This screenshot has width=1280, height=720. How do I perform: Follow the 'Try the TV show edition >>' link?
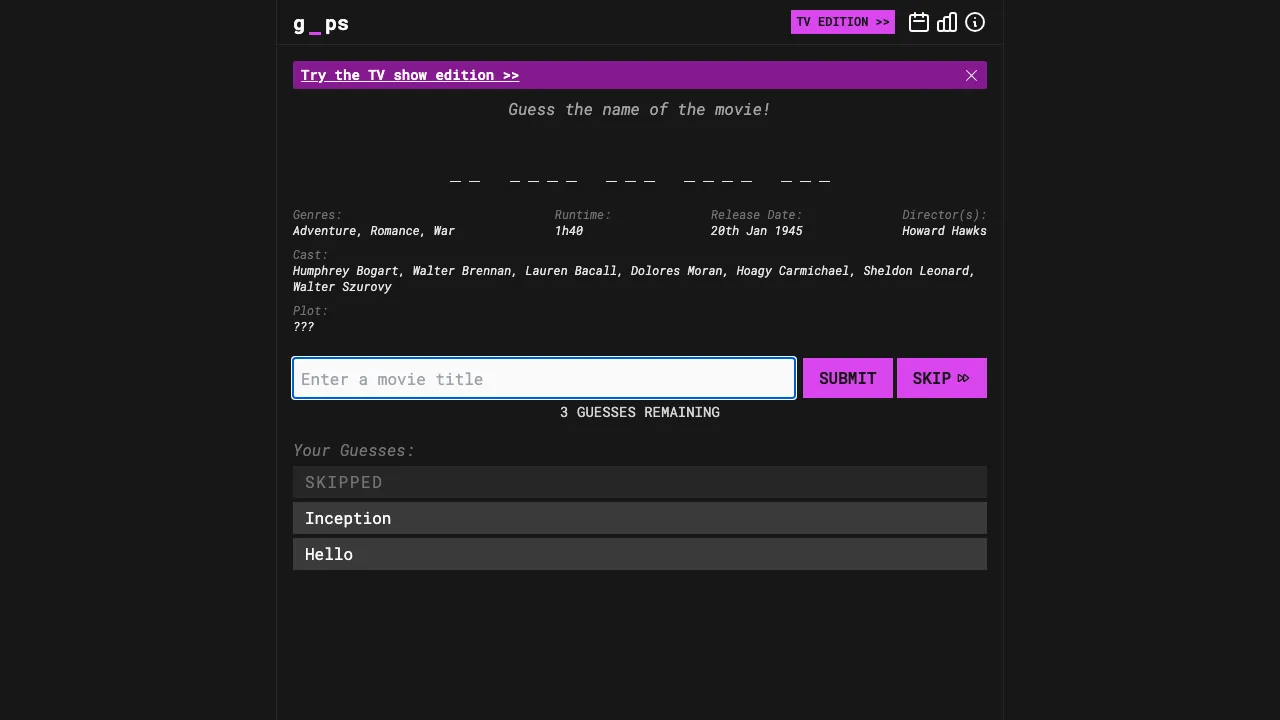tap(410, 75)
